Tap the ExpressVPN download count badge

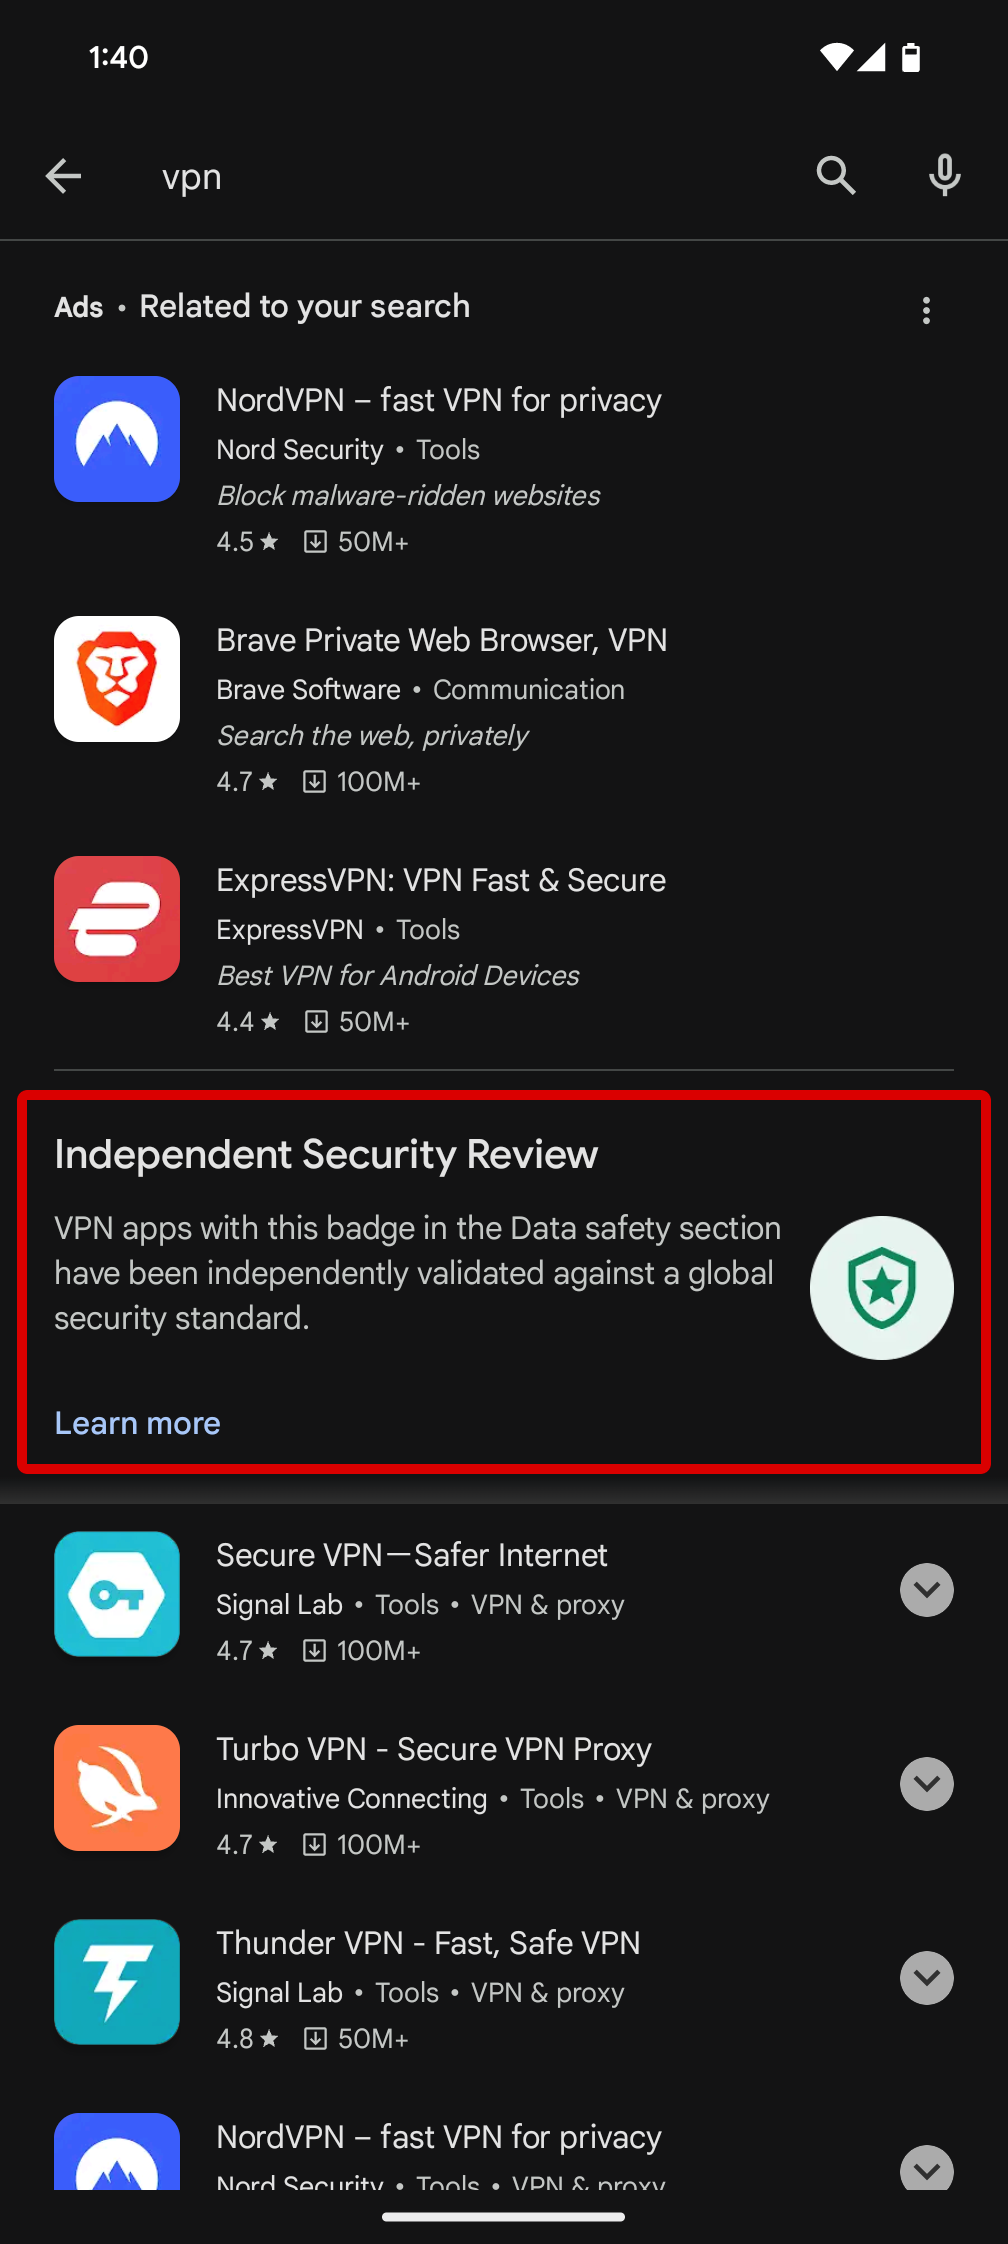(358, 1021)
